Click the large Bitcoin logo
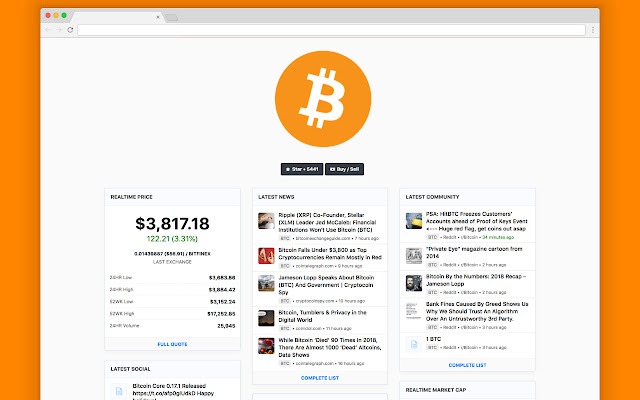The width and height of the screenshot is (640, 400). coord(323,99)
